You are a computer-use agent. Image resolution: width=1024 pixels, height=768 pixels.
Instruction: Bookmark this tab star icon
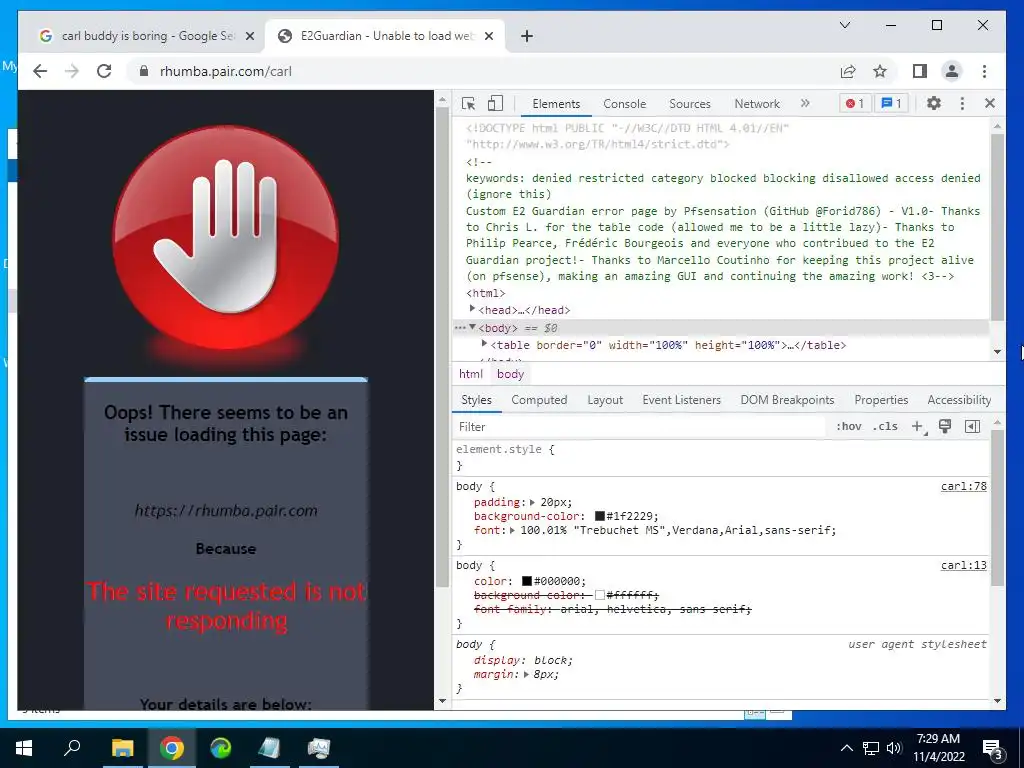[x=880, y=71]
